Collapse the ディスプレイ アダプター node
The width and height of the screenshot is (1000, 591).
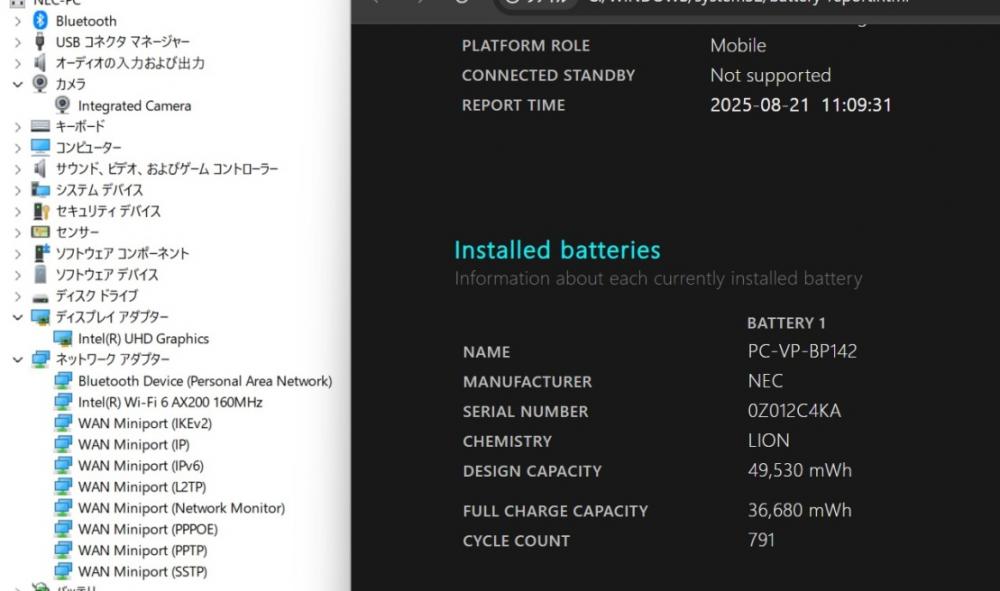point(18,317)
